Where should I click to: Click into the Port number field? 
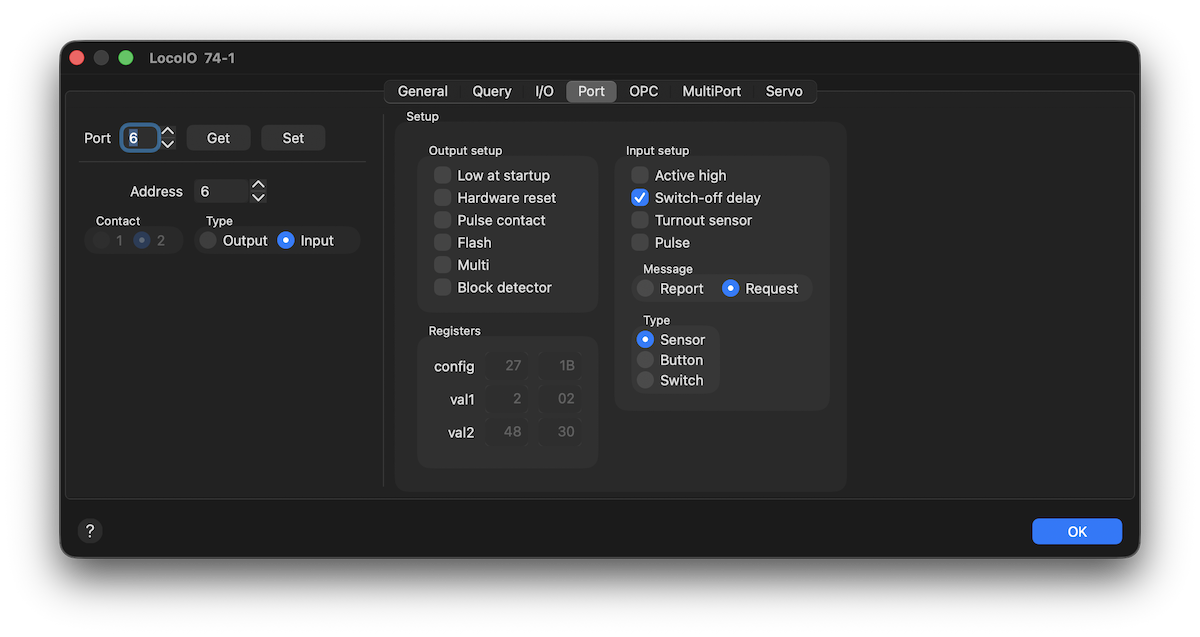coord(139,138)
